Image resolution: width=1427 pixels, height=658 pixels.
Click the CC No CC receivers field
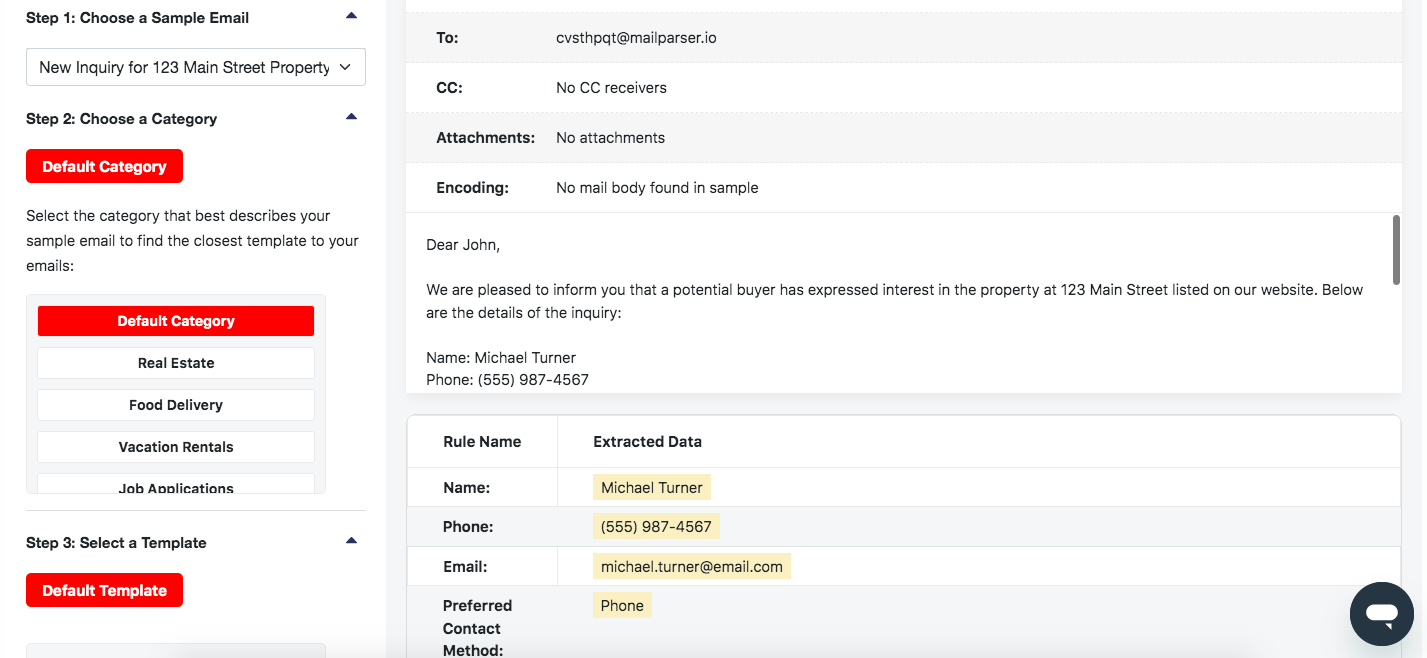click(611, 88)
